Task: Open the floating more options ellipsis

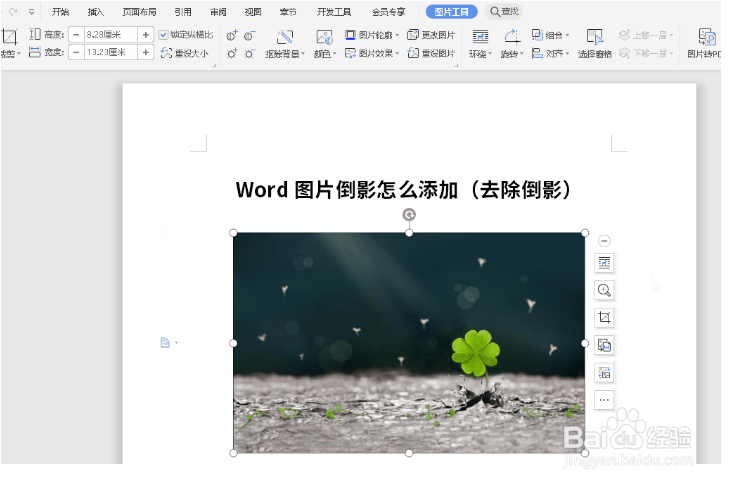Action: click(x=604, y=400)
